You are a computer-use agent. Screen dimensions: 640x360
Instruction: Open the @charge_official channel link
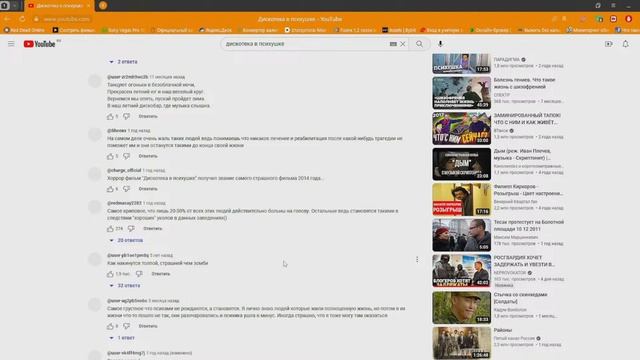124,170
